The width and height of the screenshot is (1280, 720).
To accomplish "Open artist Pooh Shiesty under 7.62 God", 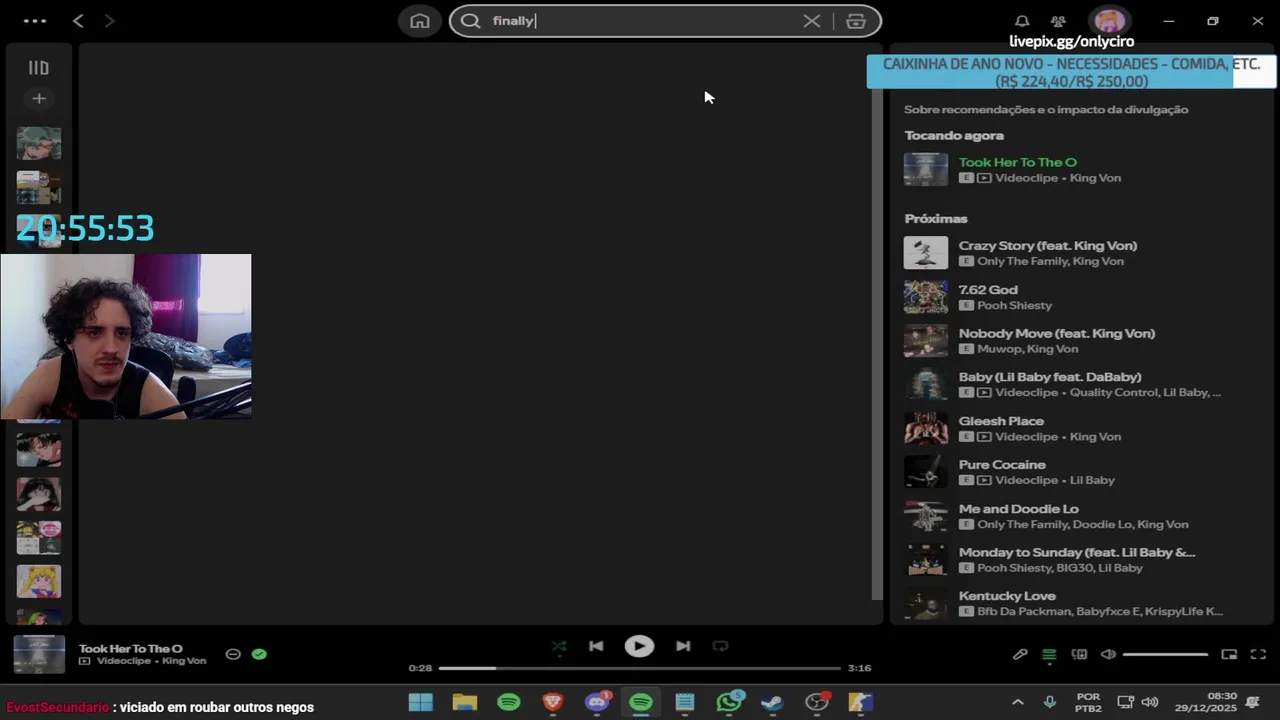I will 1014,305.
